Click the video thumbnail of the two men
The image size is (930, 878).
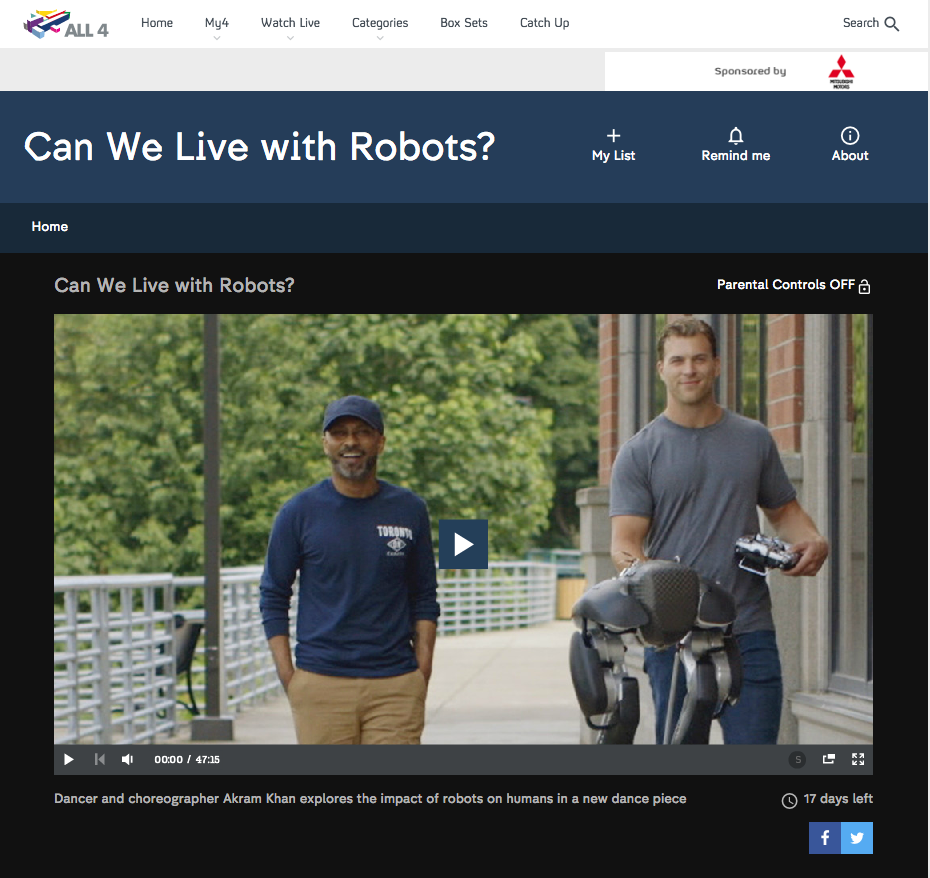pyautogui.click(x=463, y=529)
